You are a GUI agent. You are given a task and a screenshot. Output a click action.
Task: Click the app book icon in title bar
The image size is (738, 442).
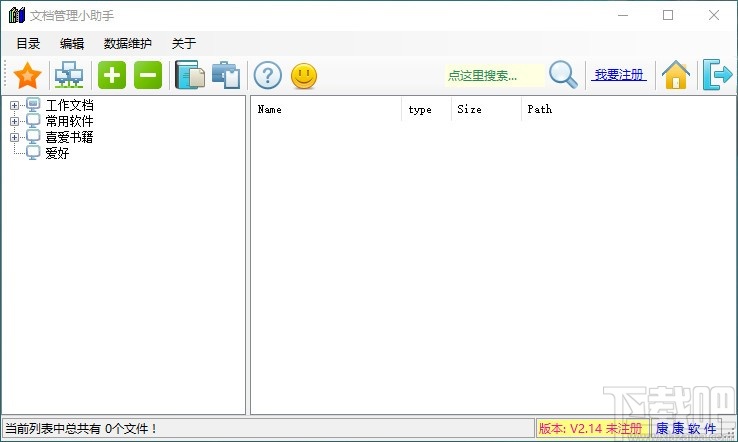coord(17,15)
